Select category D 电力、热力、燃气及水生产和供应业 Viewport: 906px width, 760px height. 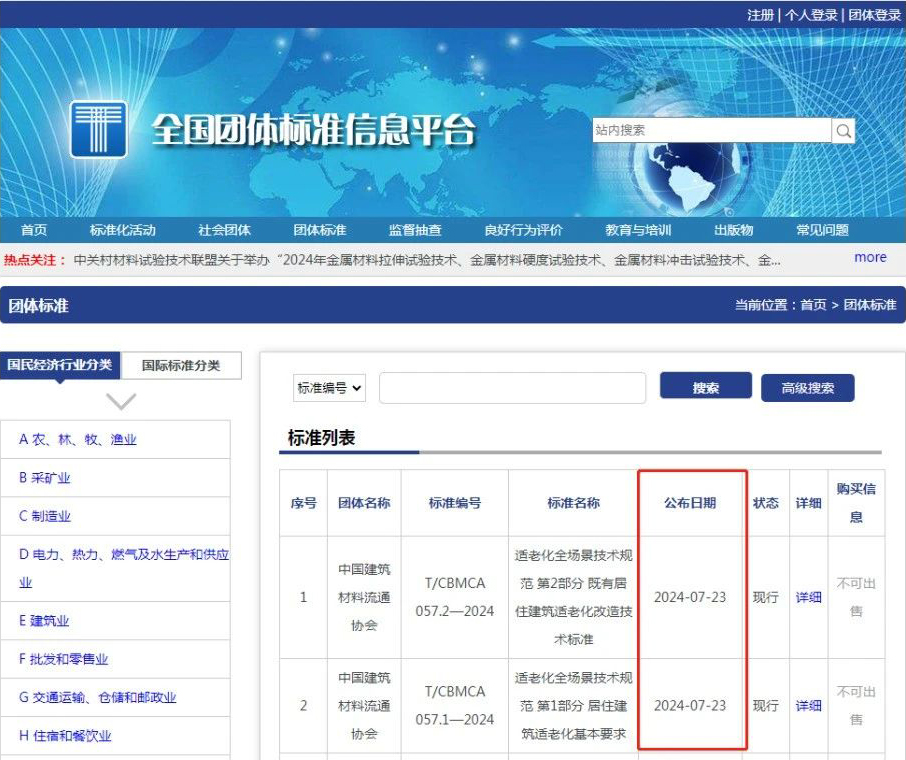point(124,568)
